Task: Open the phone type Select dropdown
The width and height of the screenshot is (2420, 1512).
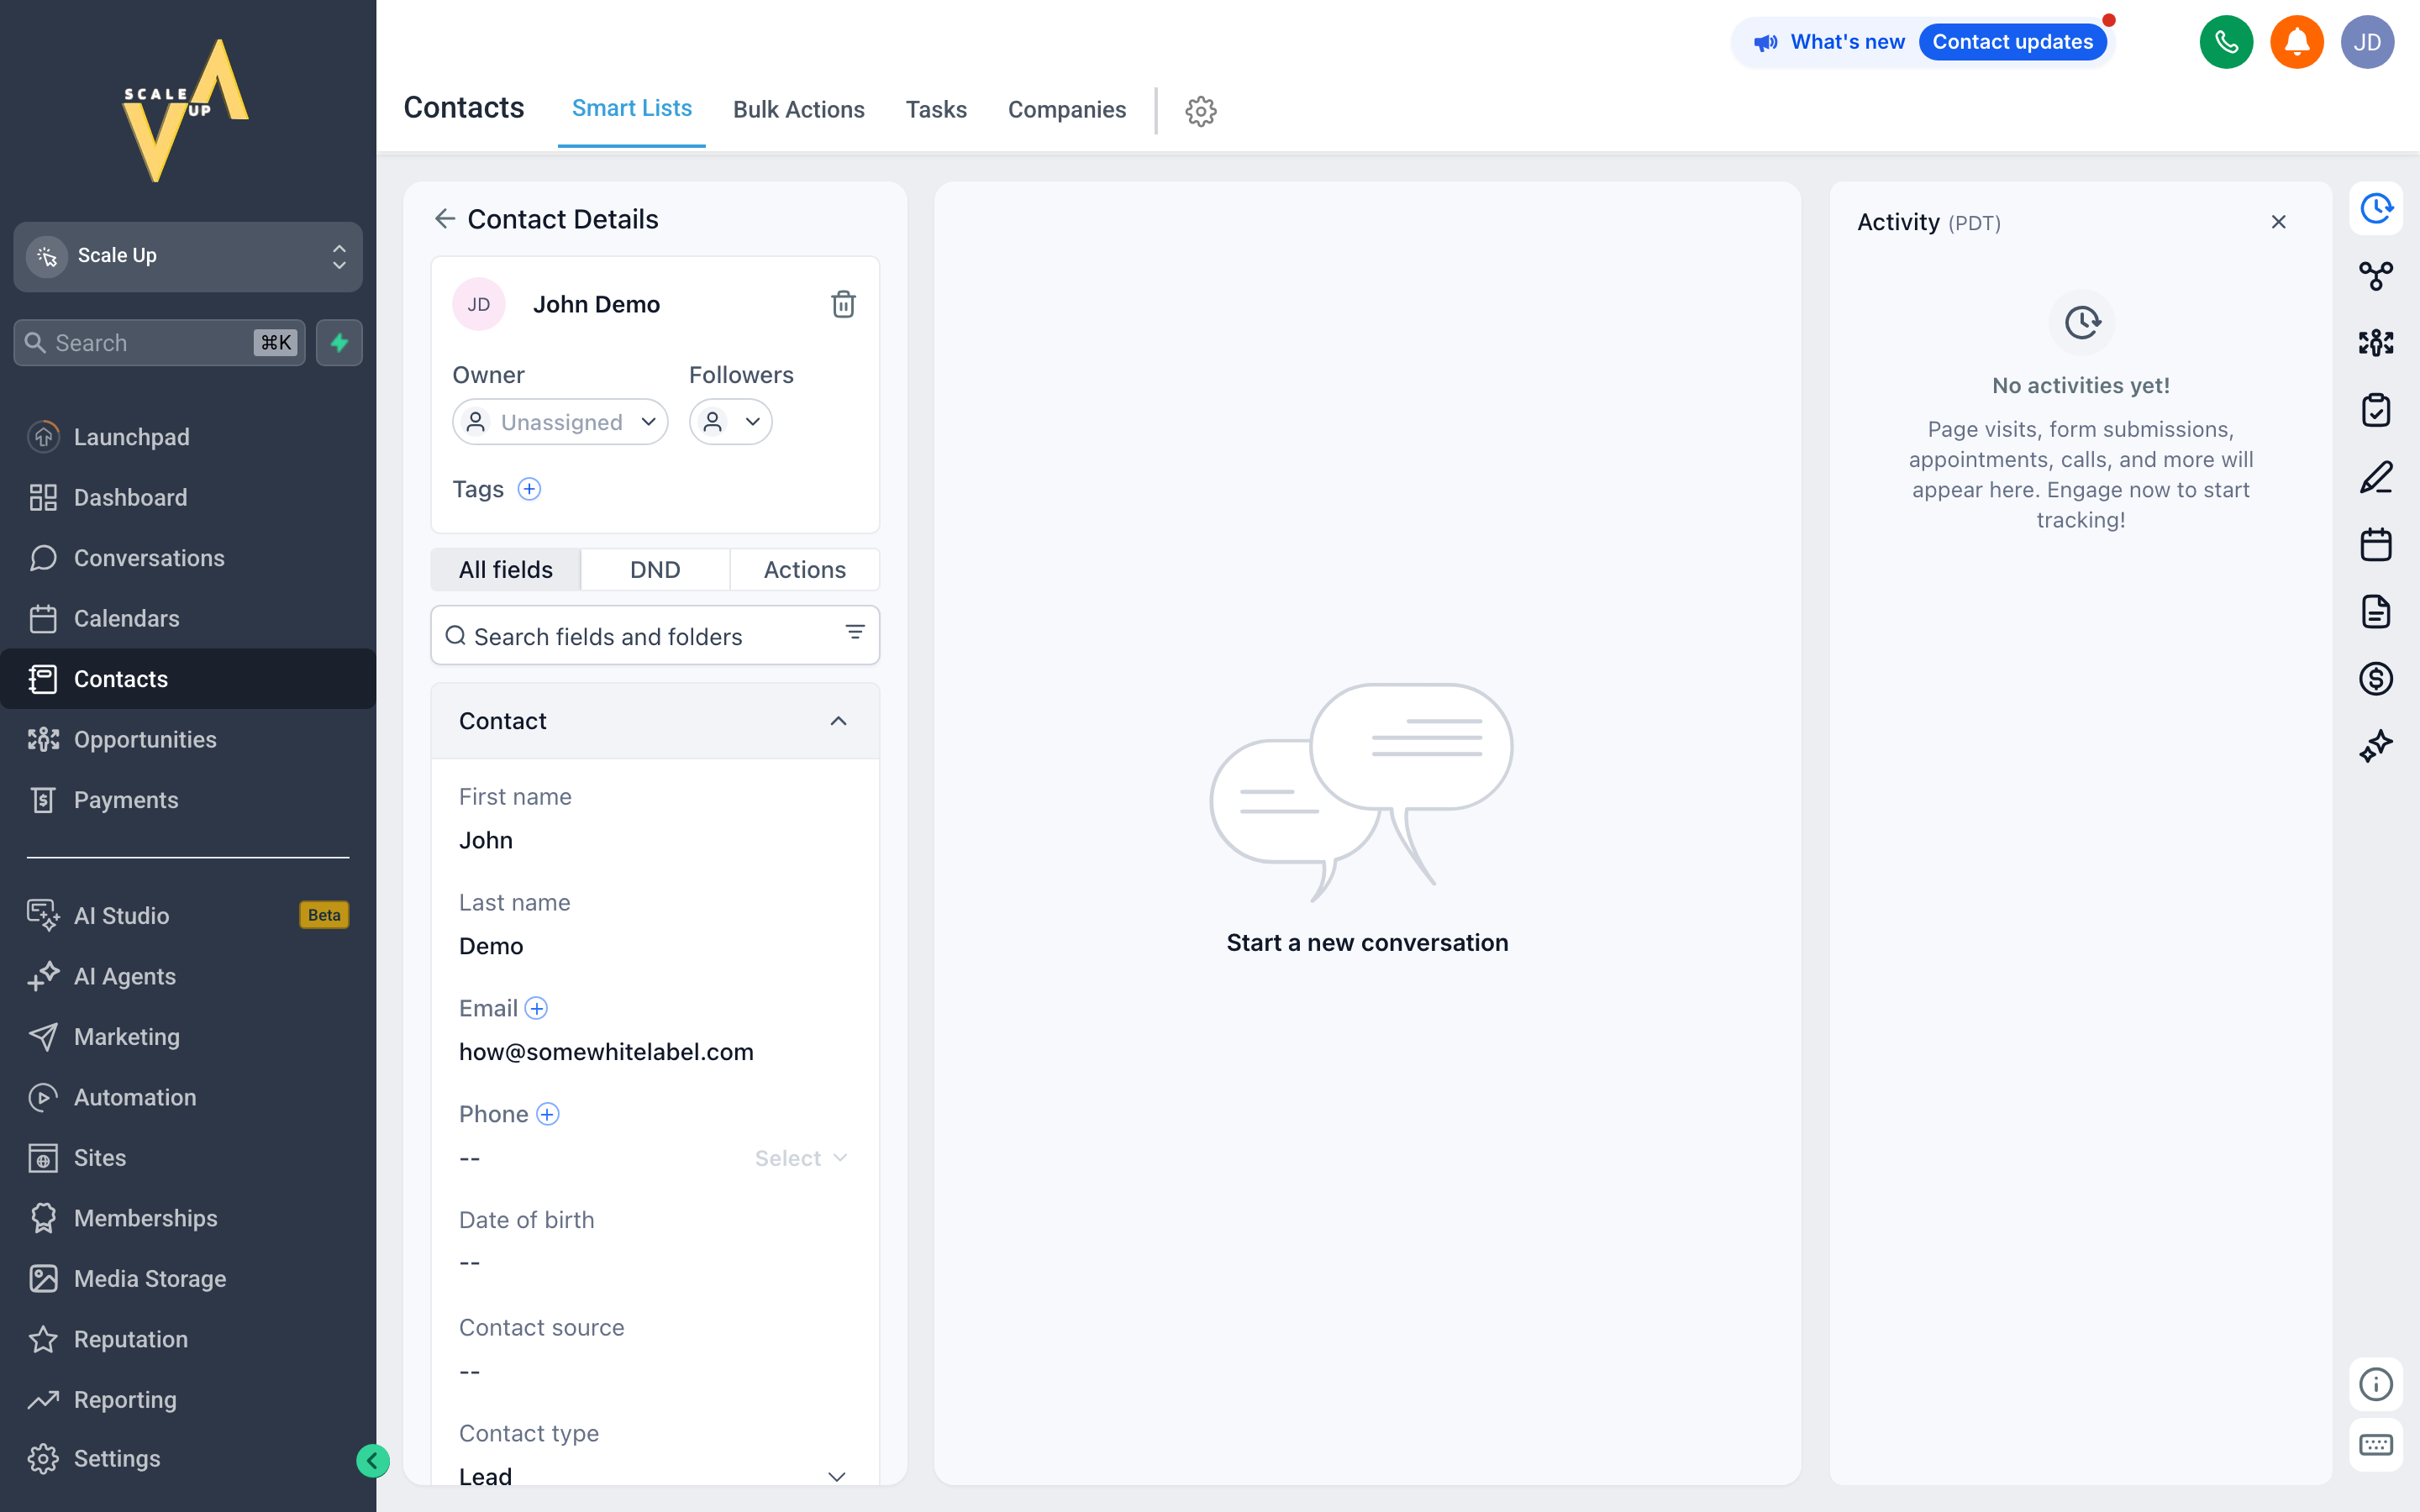Action: point(801,1158)
